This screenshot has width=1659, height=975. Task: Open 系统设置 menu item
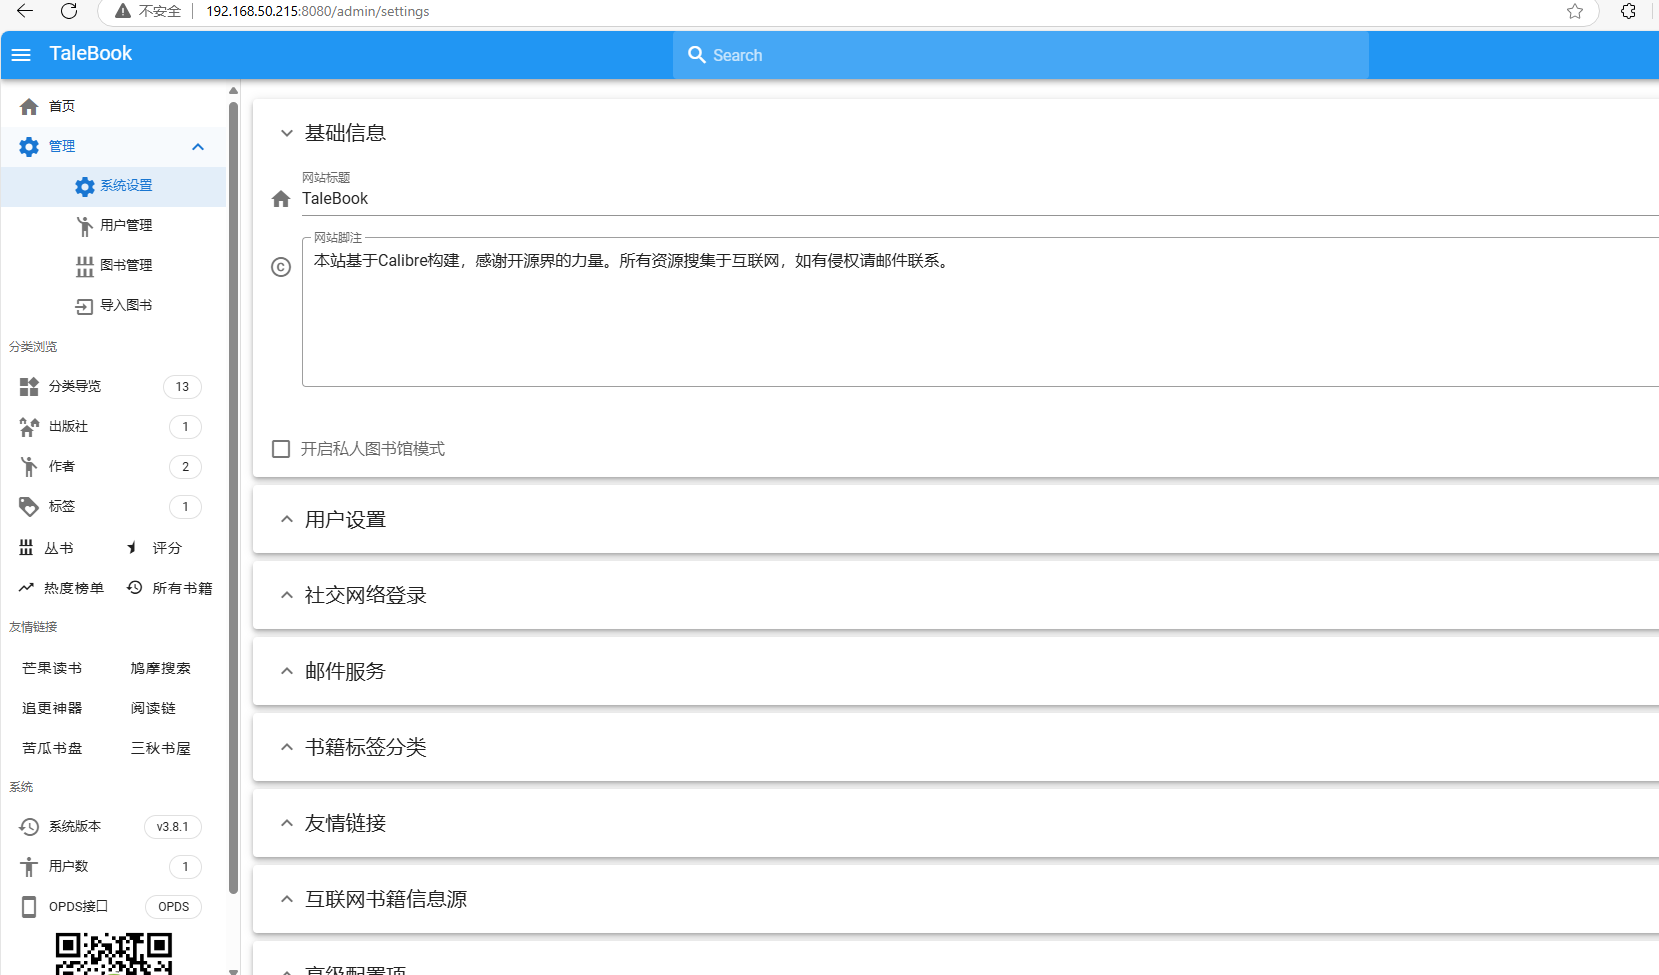point(114,187)
